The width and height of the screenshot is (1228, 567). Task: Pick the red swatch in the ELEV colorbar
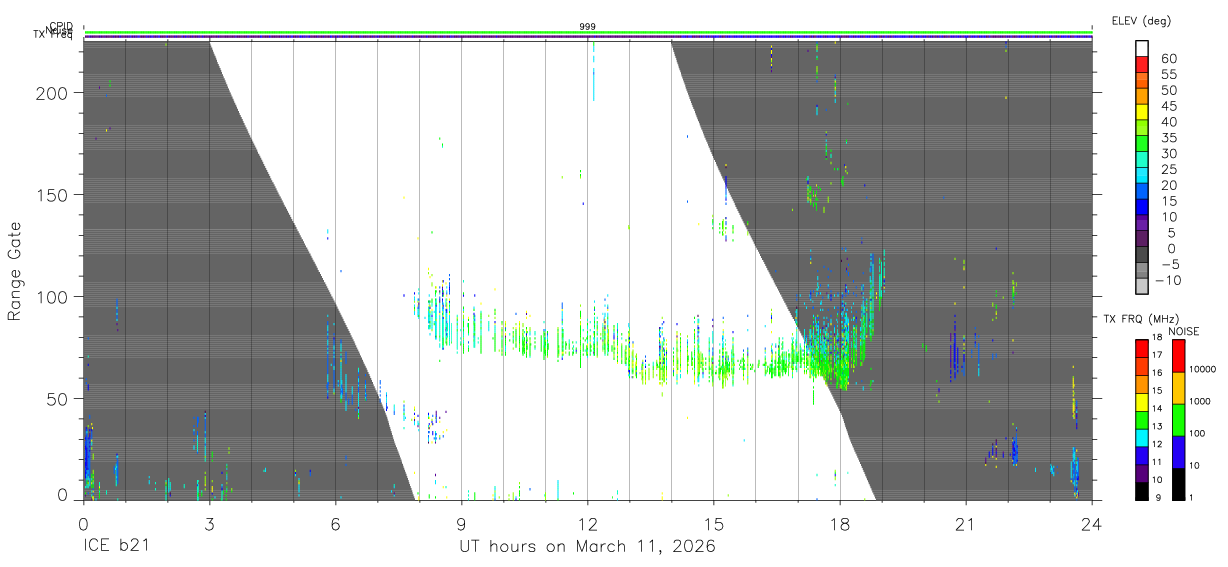pyautogui.click(x=1141, y=64)
